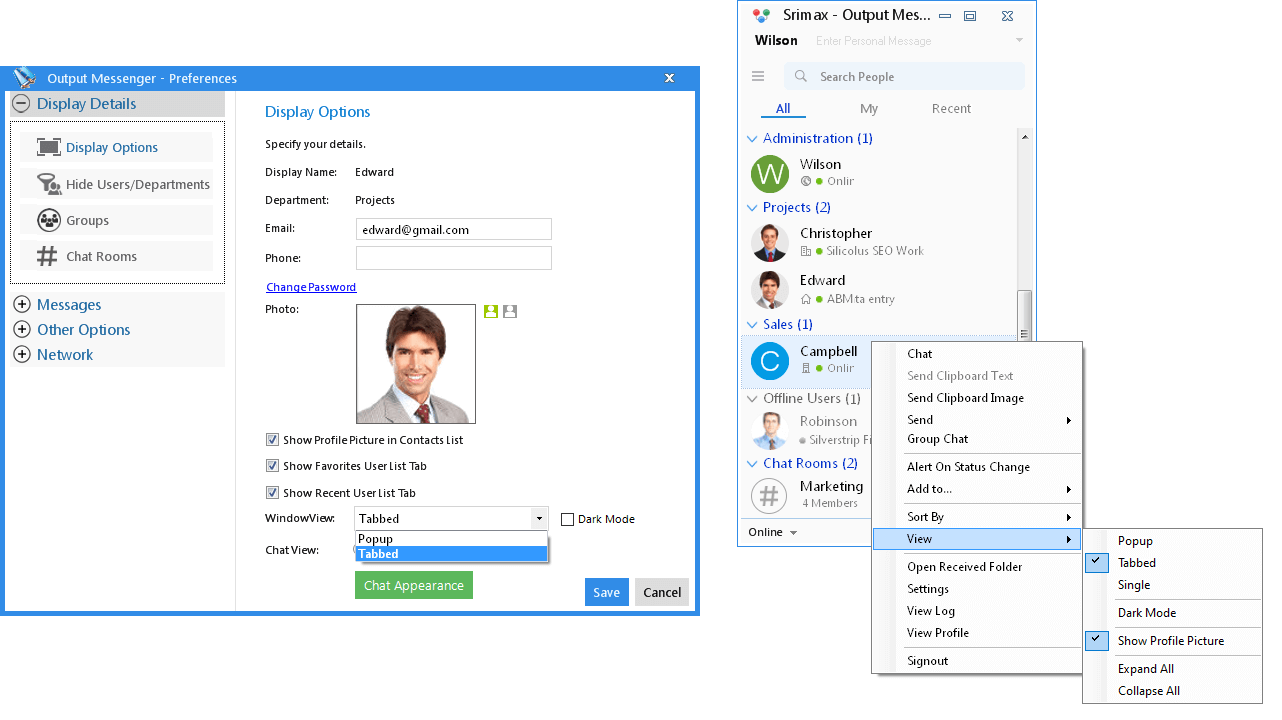The width and height of the screenshot is (1282, 720).
Task: Select Alert On Status Change
Action: pyautogui.click(x=977, y=467)
